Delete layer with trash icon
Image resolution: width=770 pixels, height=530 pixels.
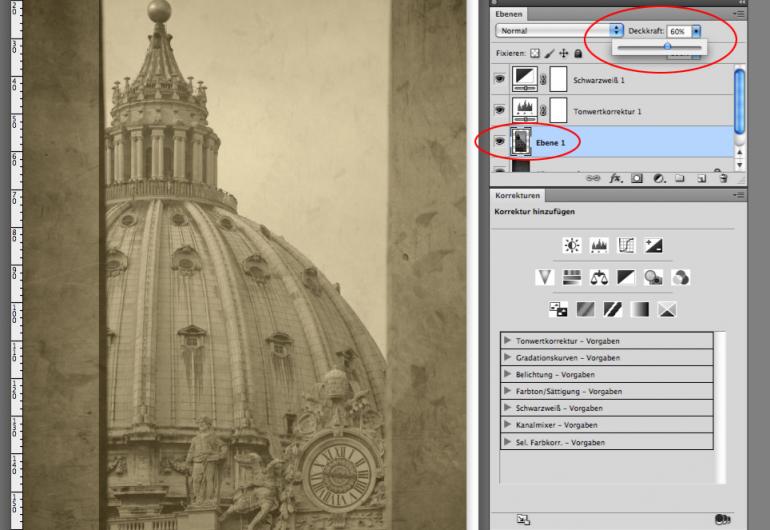tap(723, 179)
